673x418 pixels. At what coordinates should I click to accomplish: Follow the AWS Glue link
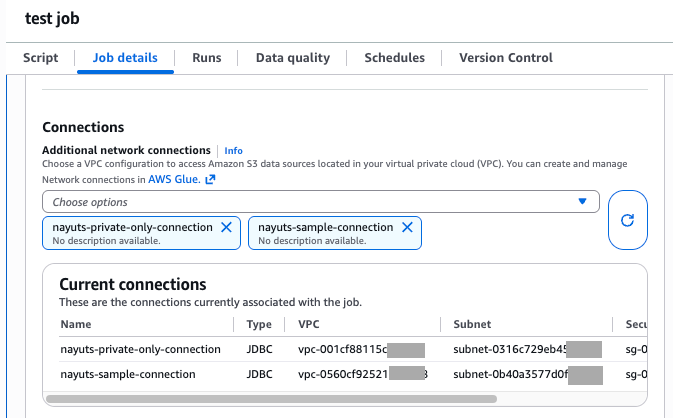pyautogui.click(x=174, y=180)
